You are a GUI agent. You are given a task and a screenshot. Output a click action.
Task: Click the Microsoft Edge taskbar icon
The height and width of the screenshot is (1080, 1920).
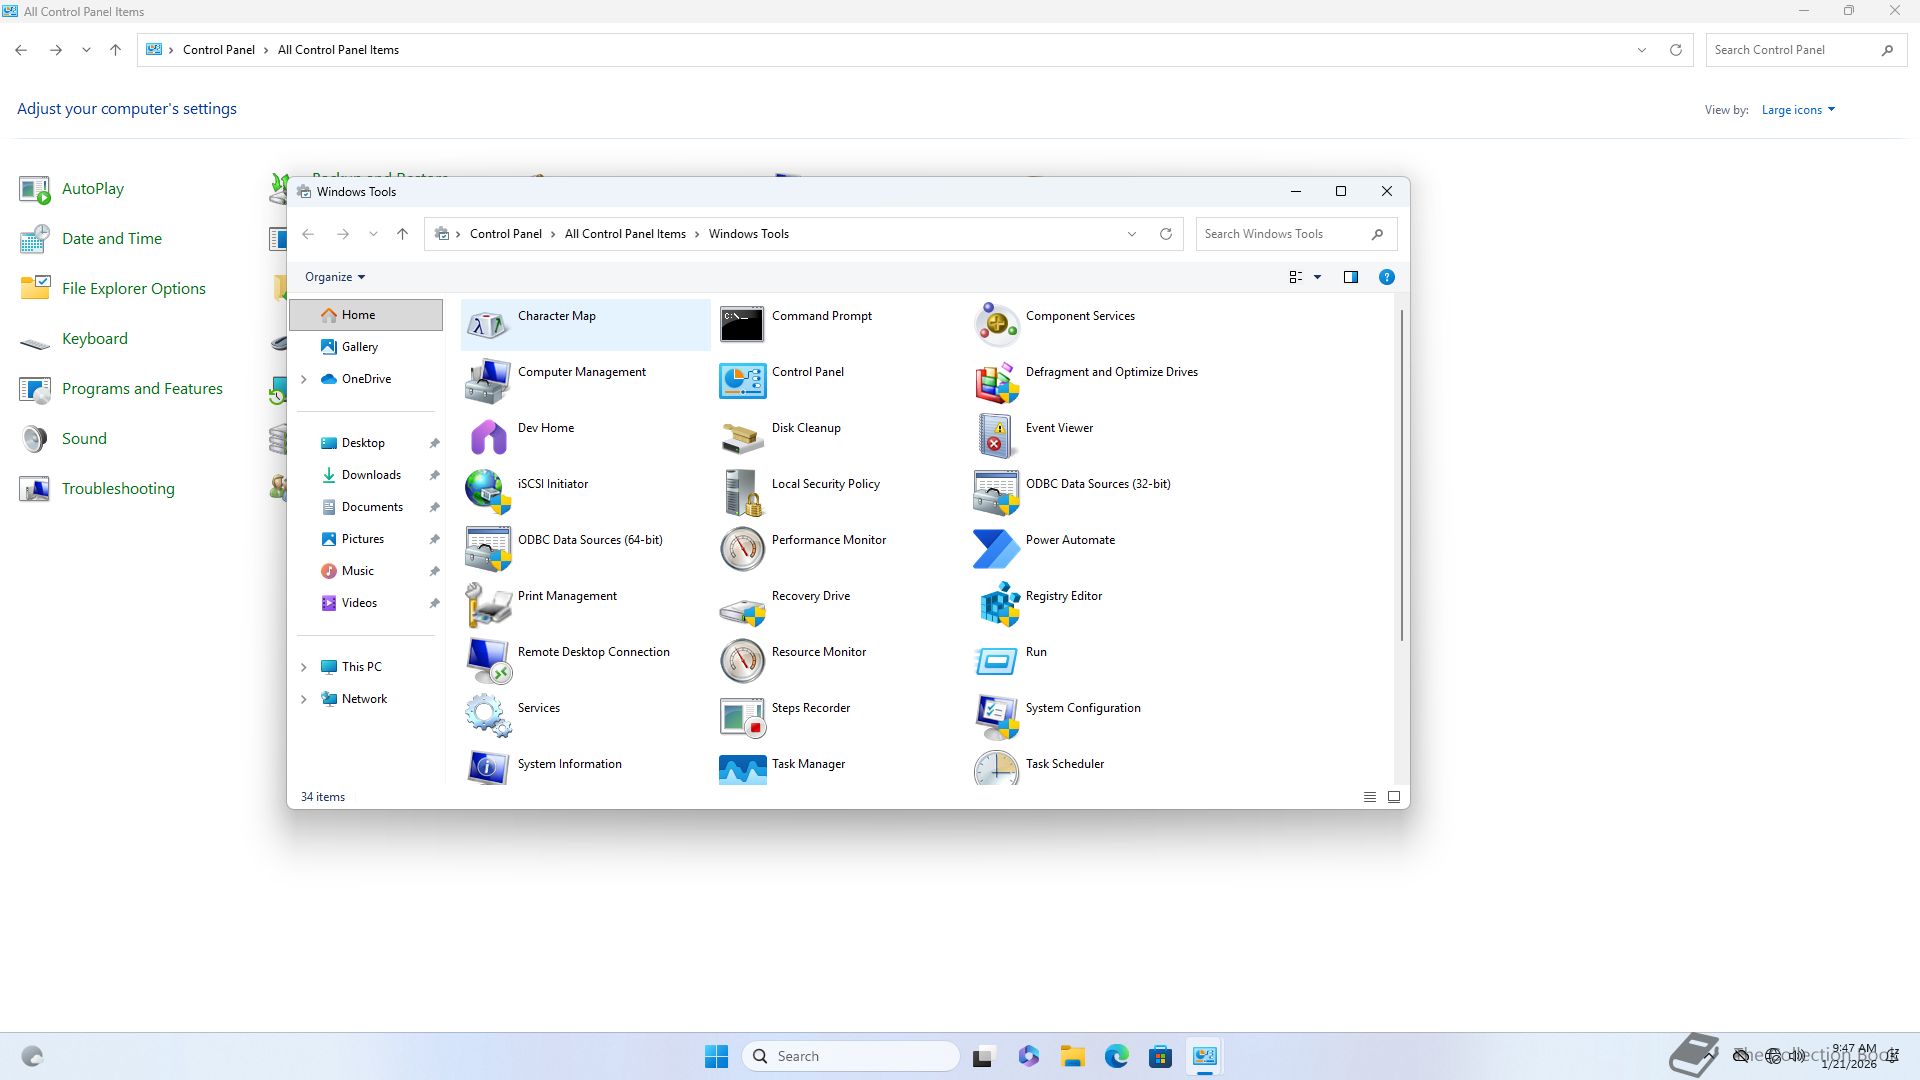[x=1116, y=1056]
